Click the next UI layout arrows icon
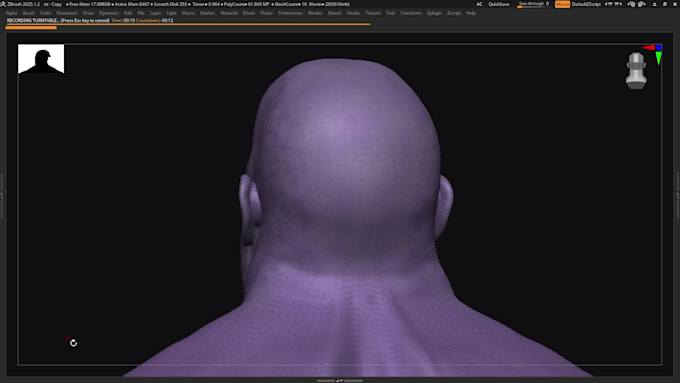Screen dimensions: 680x383 (x=618, y=4)
